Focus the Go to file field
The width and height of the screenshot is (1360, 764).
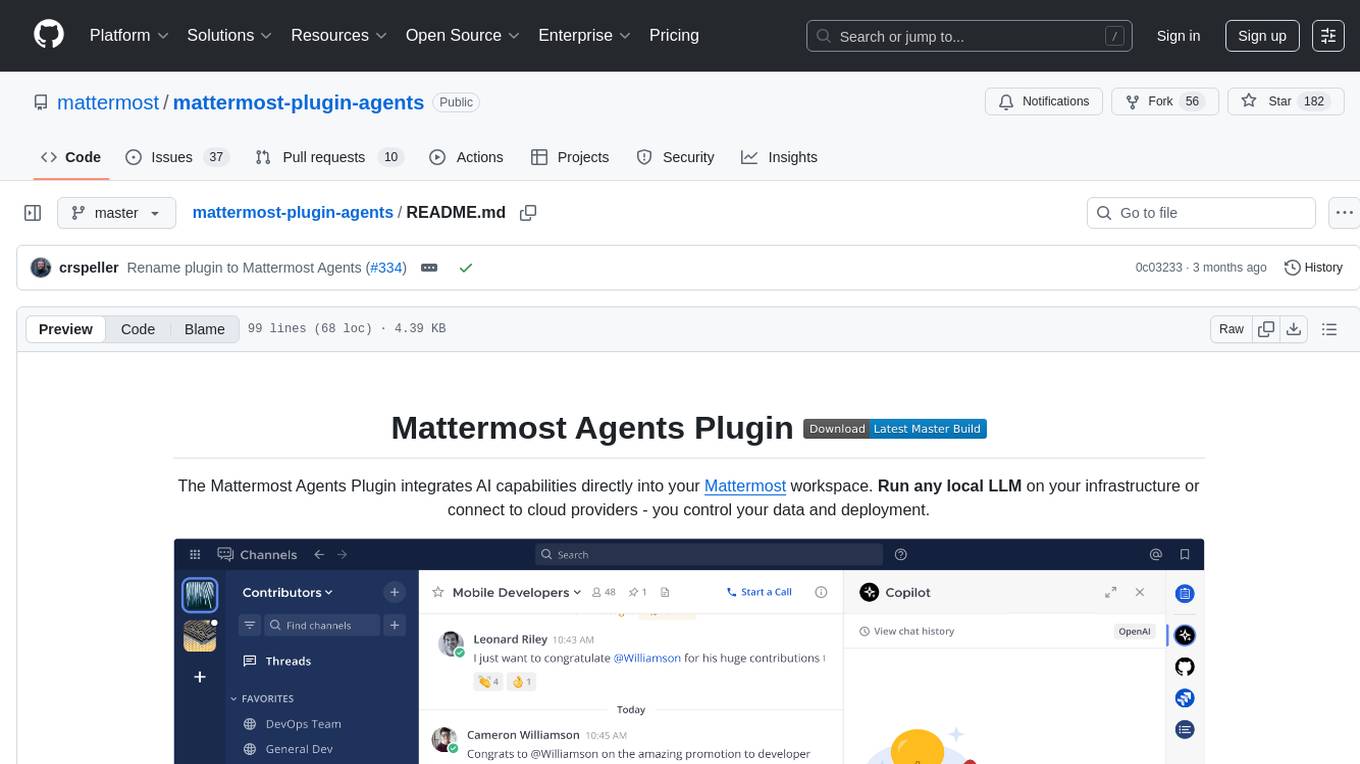point(1201,213)
